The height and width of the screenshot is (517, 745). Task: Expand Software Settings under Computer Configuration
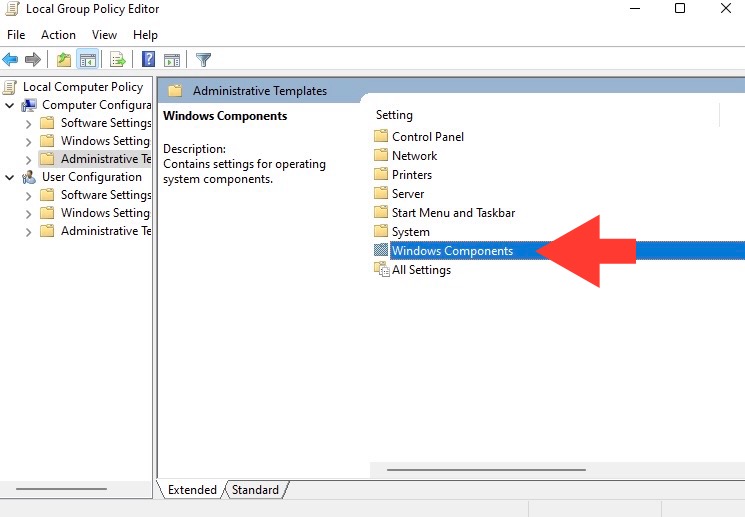coord(29,124)
